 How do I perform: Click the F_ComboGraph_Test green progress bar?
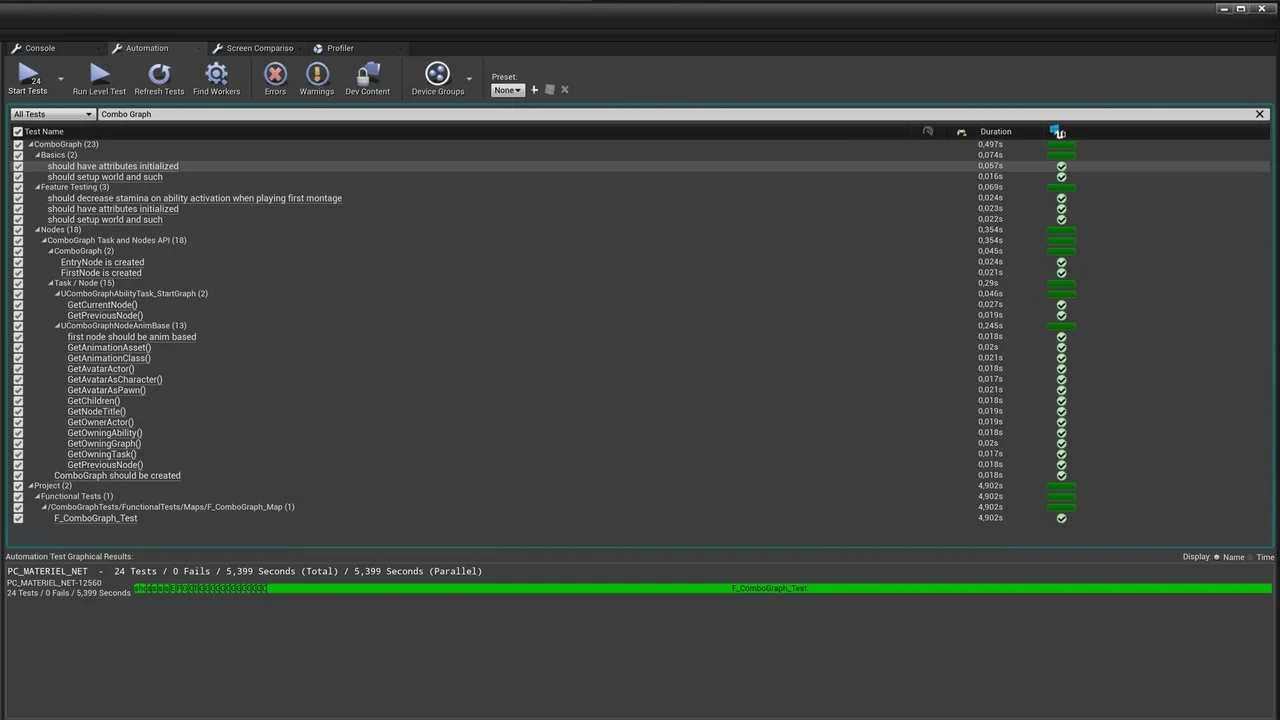click(768, 589)
